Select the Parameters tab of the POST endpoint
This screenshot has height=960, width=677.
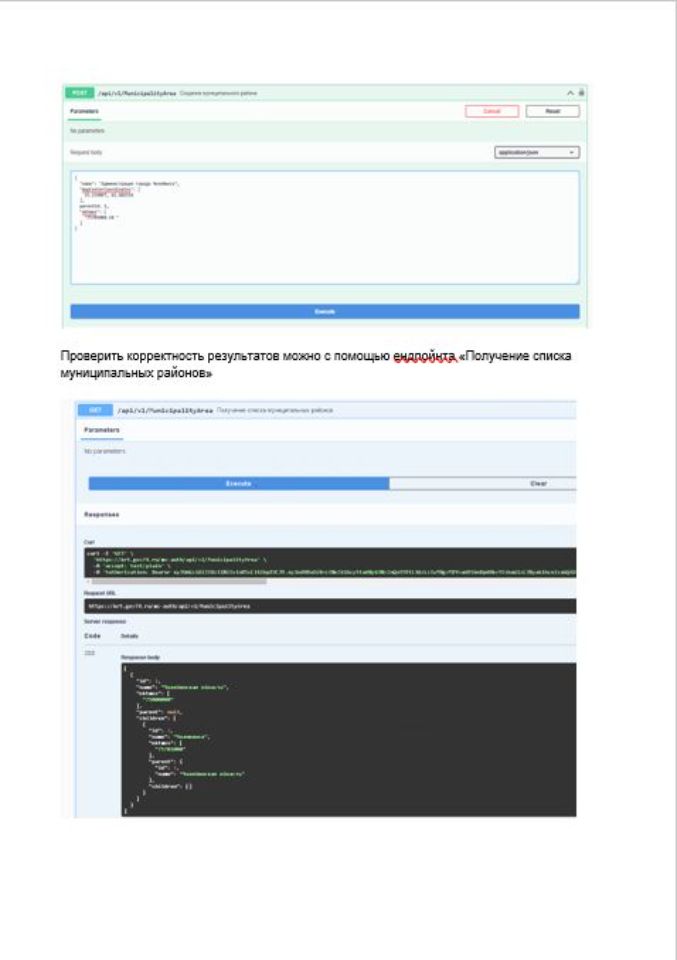tap(84, 111)
